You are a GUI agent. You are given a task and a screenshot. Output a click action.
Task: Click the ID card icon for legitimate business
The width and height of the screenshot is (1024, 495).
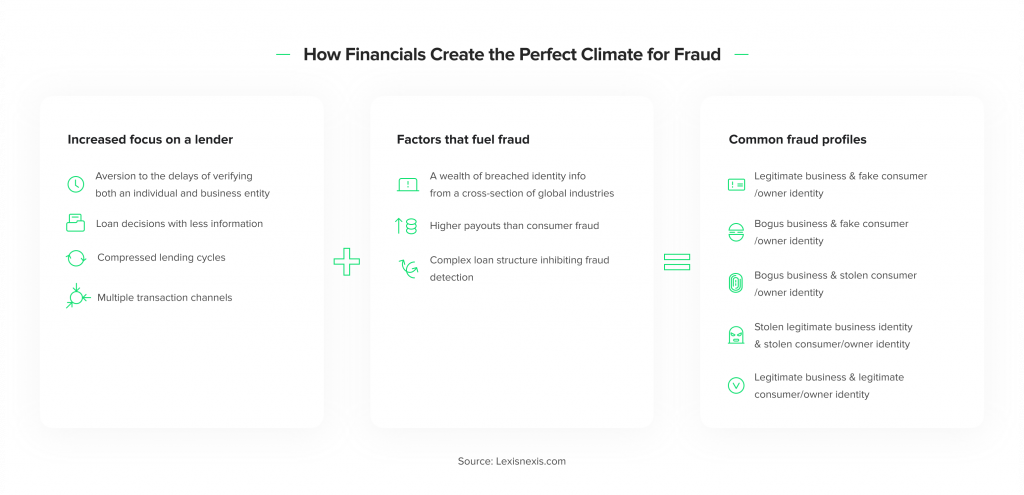[736, 185]
